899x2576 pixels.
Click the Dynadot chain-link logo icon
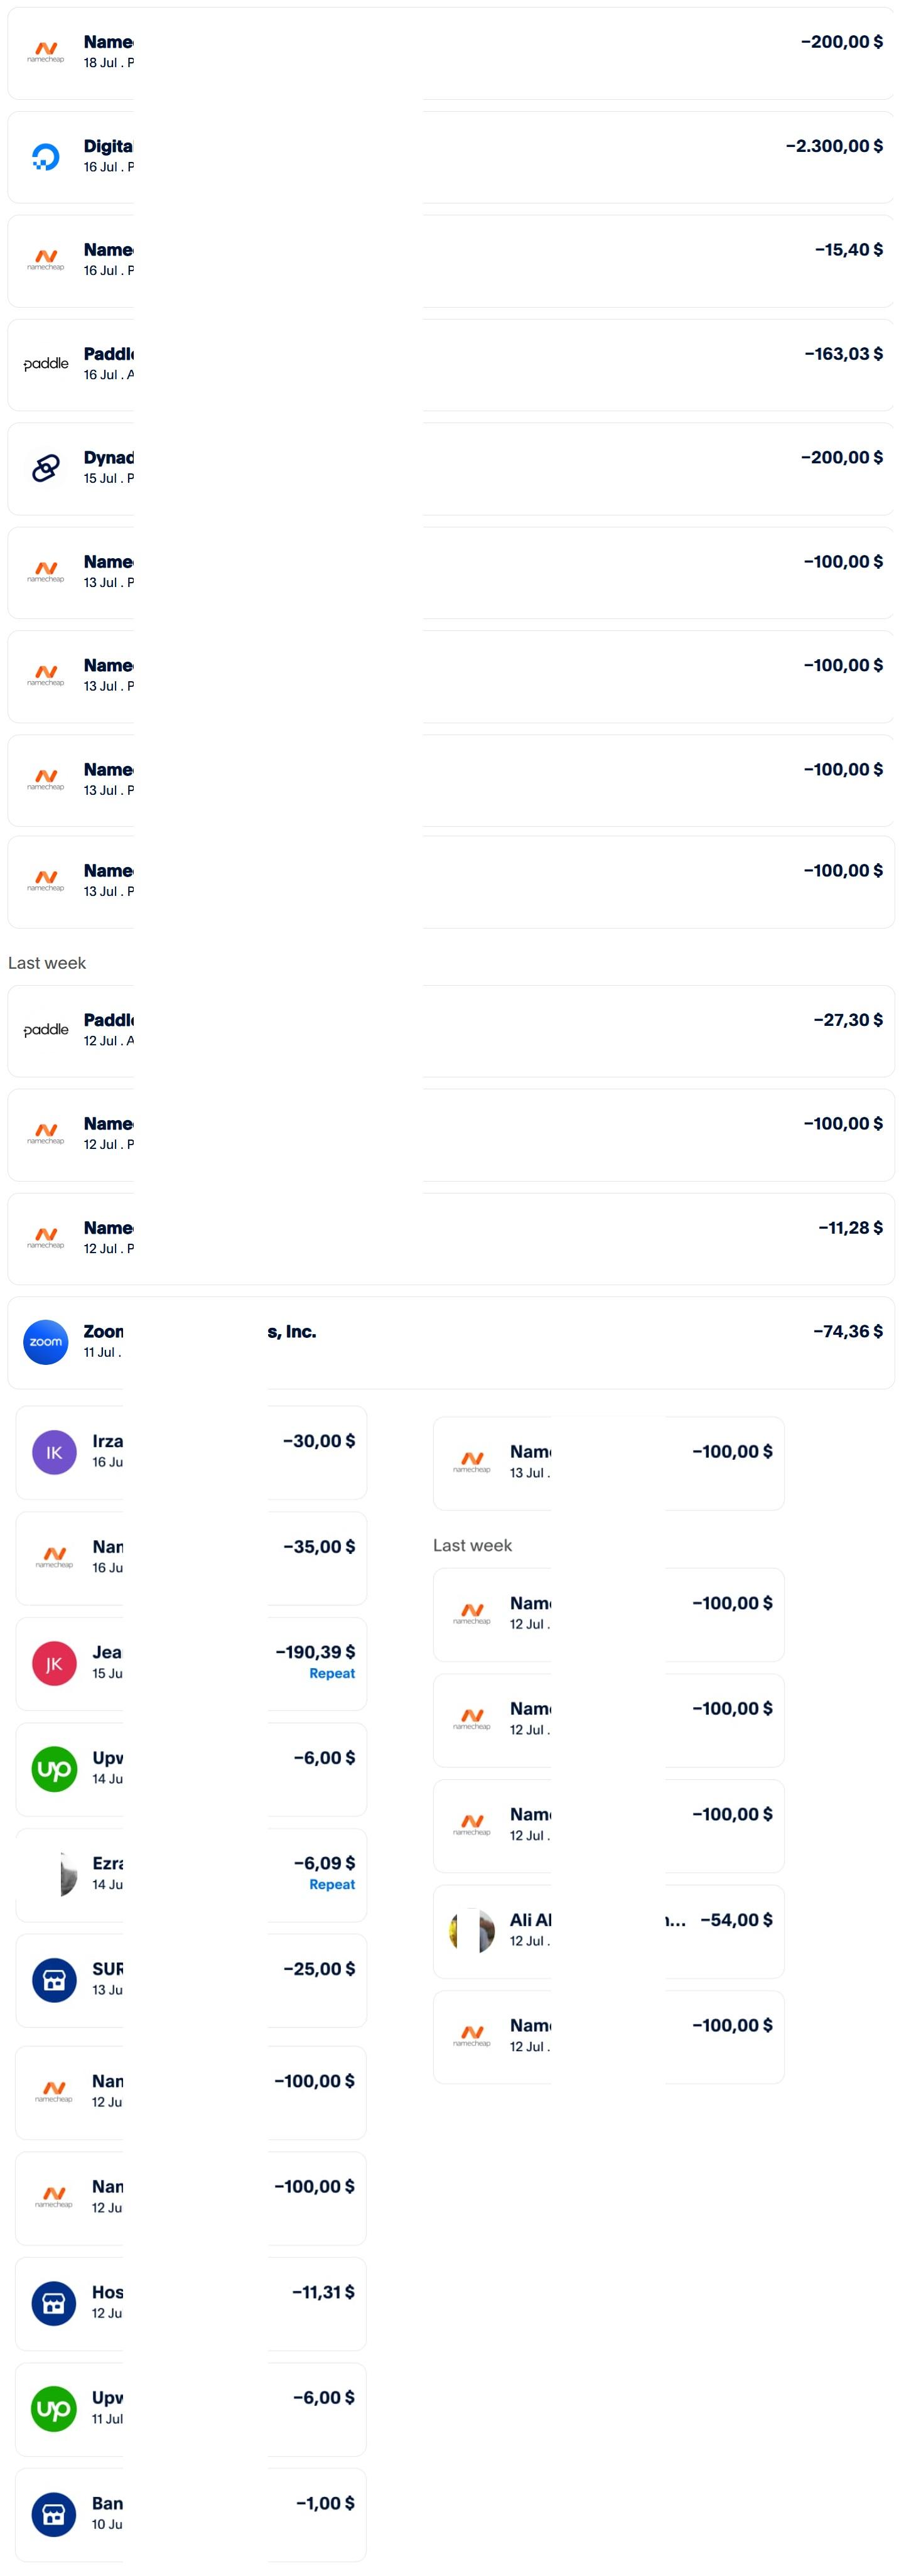pos(46,468)
